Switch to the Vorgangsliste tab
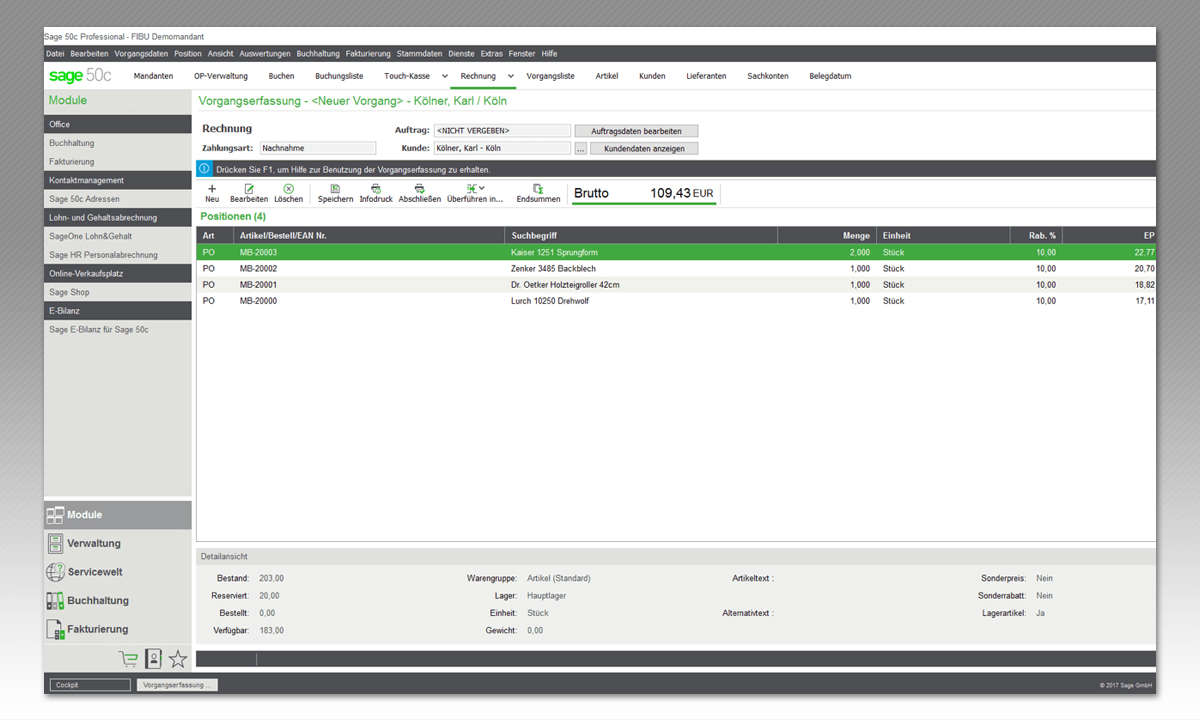The image size is (1200, 720). point(550,76)
